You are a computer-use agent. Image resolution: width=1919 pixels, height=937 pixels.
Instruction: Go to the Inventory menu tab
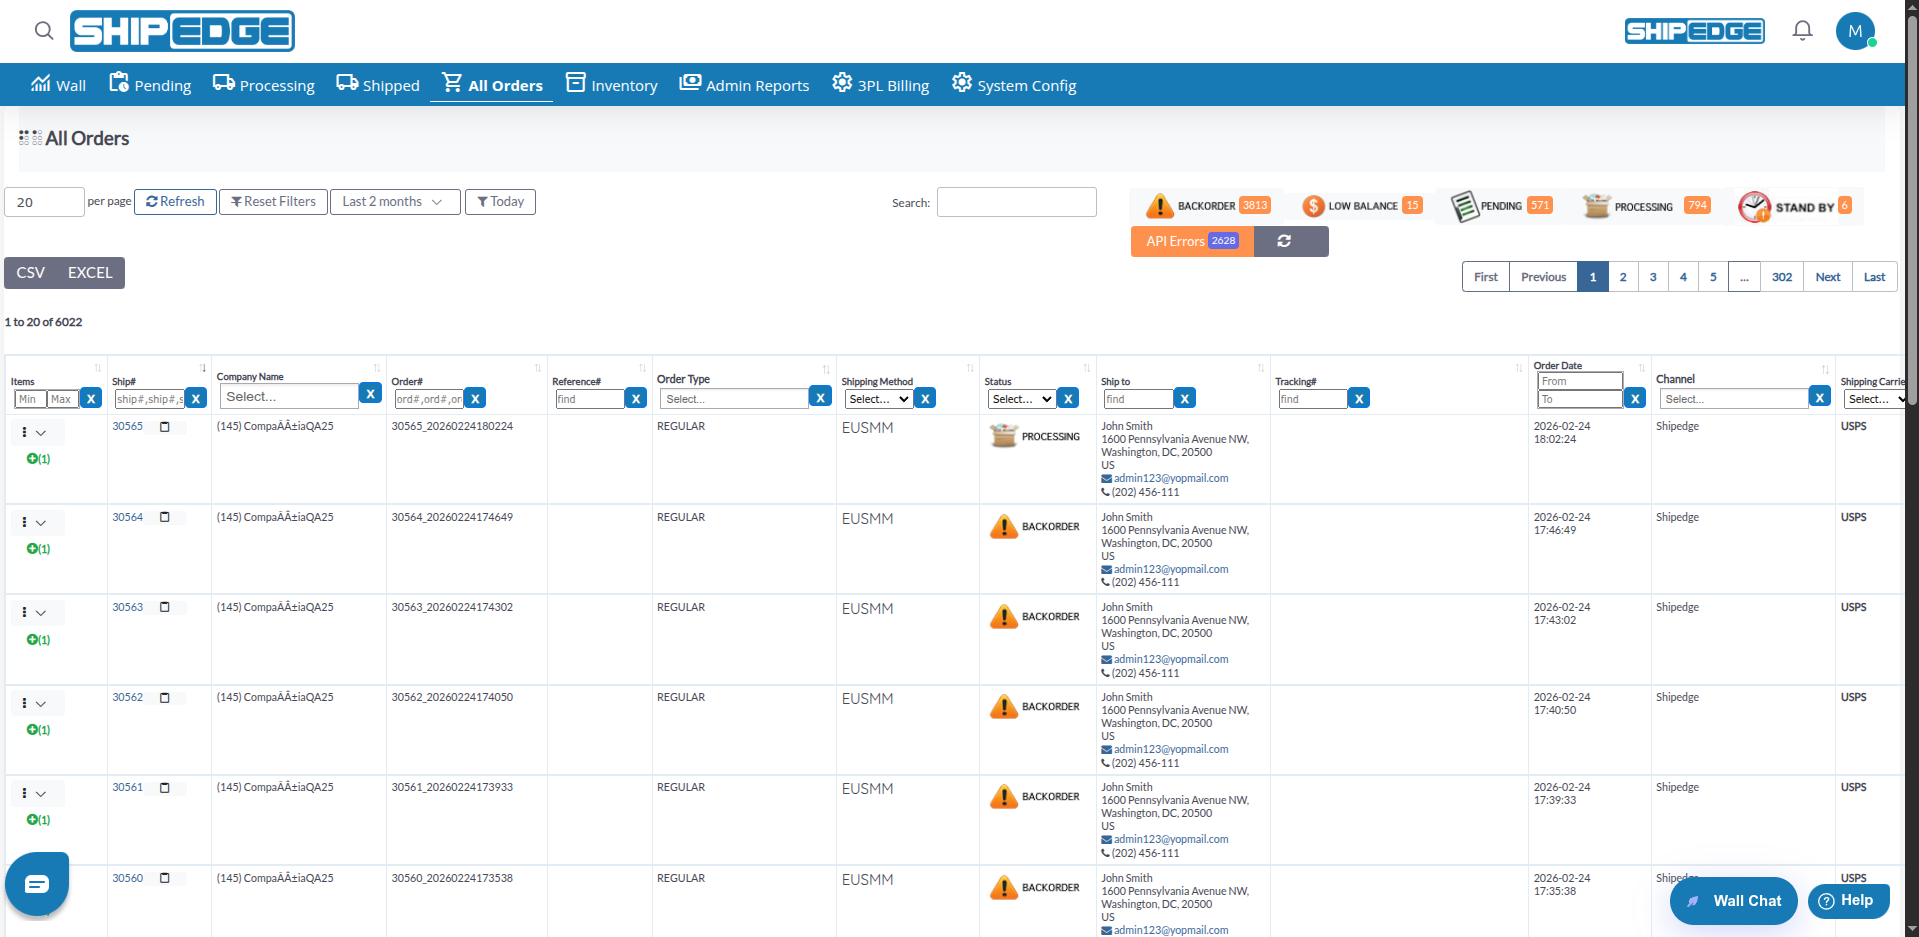coord(612,84)
